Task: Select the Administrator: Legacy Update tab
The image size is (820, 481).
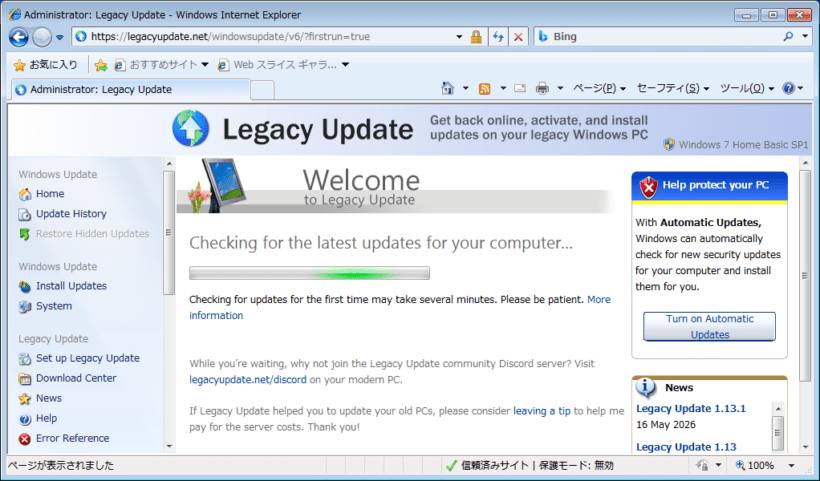Action: click(x=131, y=89)
